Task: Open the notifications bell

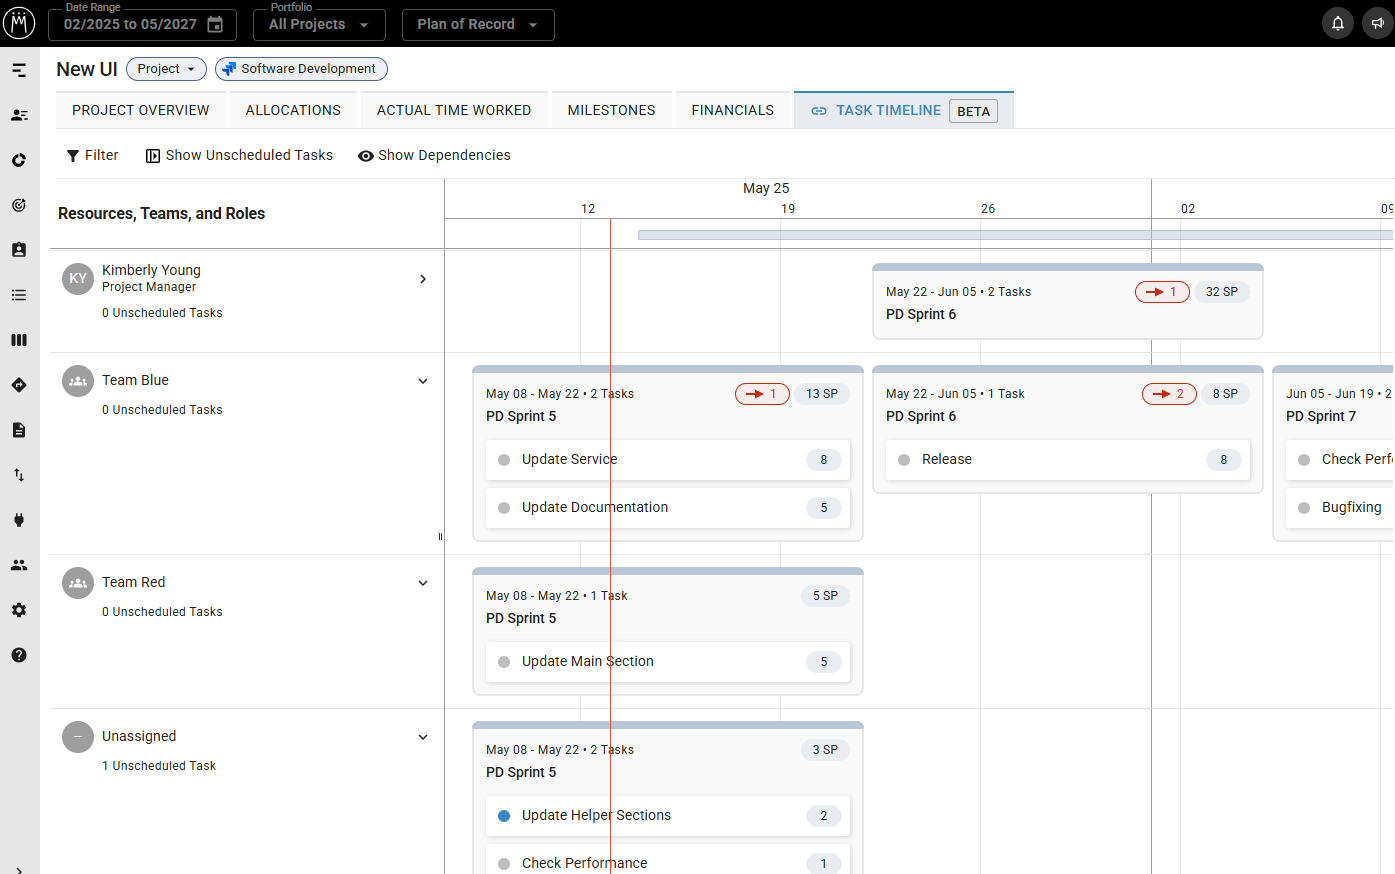Action: coord(1338,23)
